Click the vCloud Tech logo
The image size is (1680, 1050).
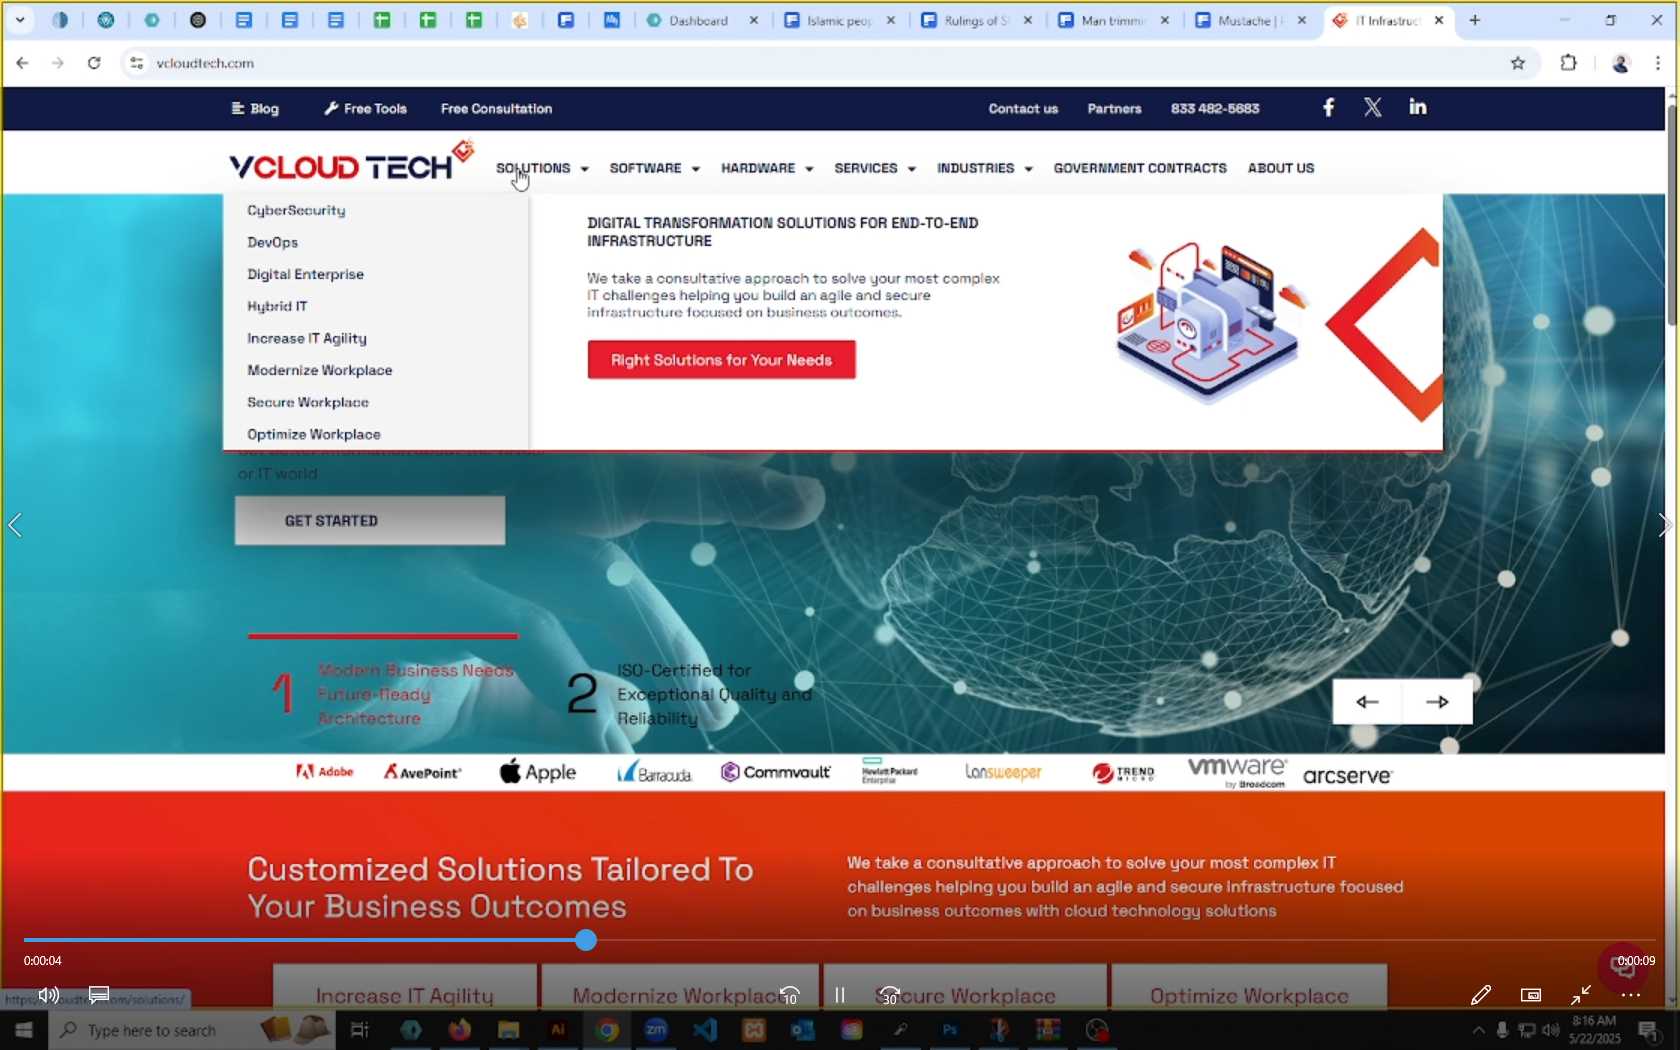point(350,162)
